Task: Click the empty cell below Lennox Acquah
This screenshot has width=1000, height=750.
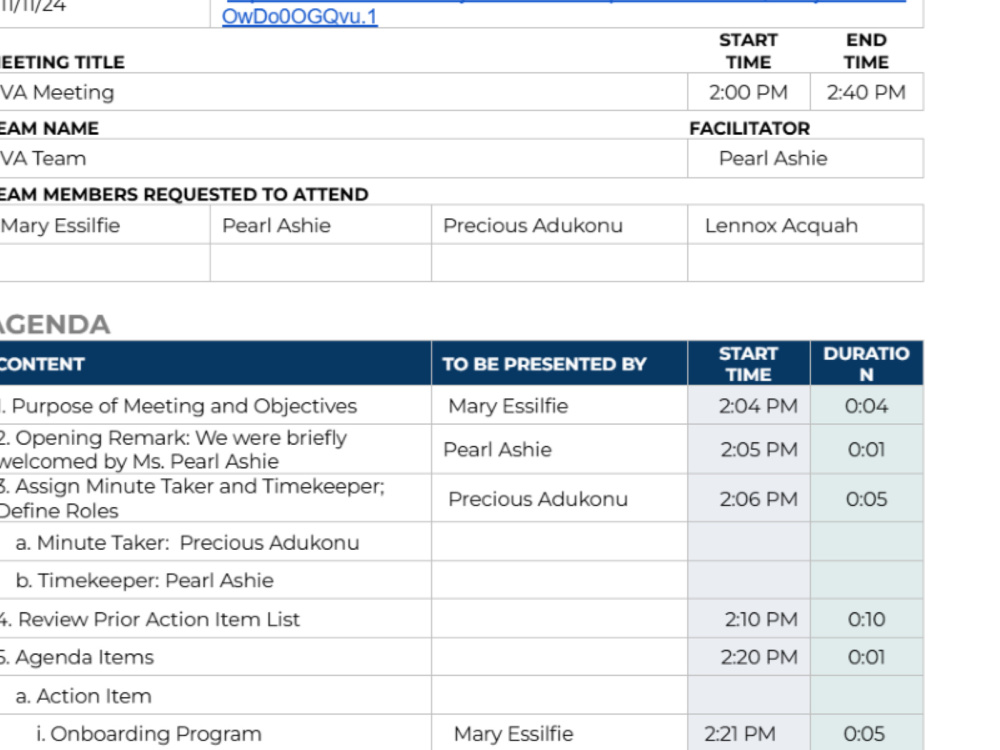Action: coord(805,263)
